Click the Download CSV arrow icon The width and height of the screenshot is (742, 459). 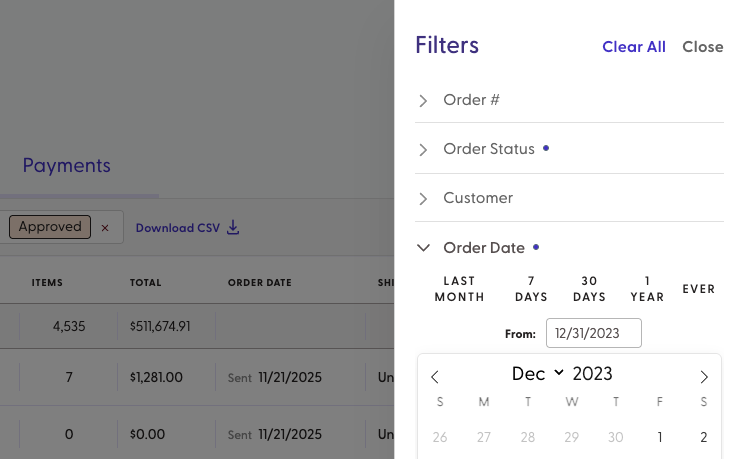point(233,227)
